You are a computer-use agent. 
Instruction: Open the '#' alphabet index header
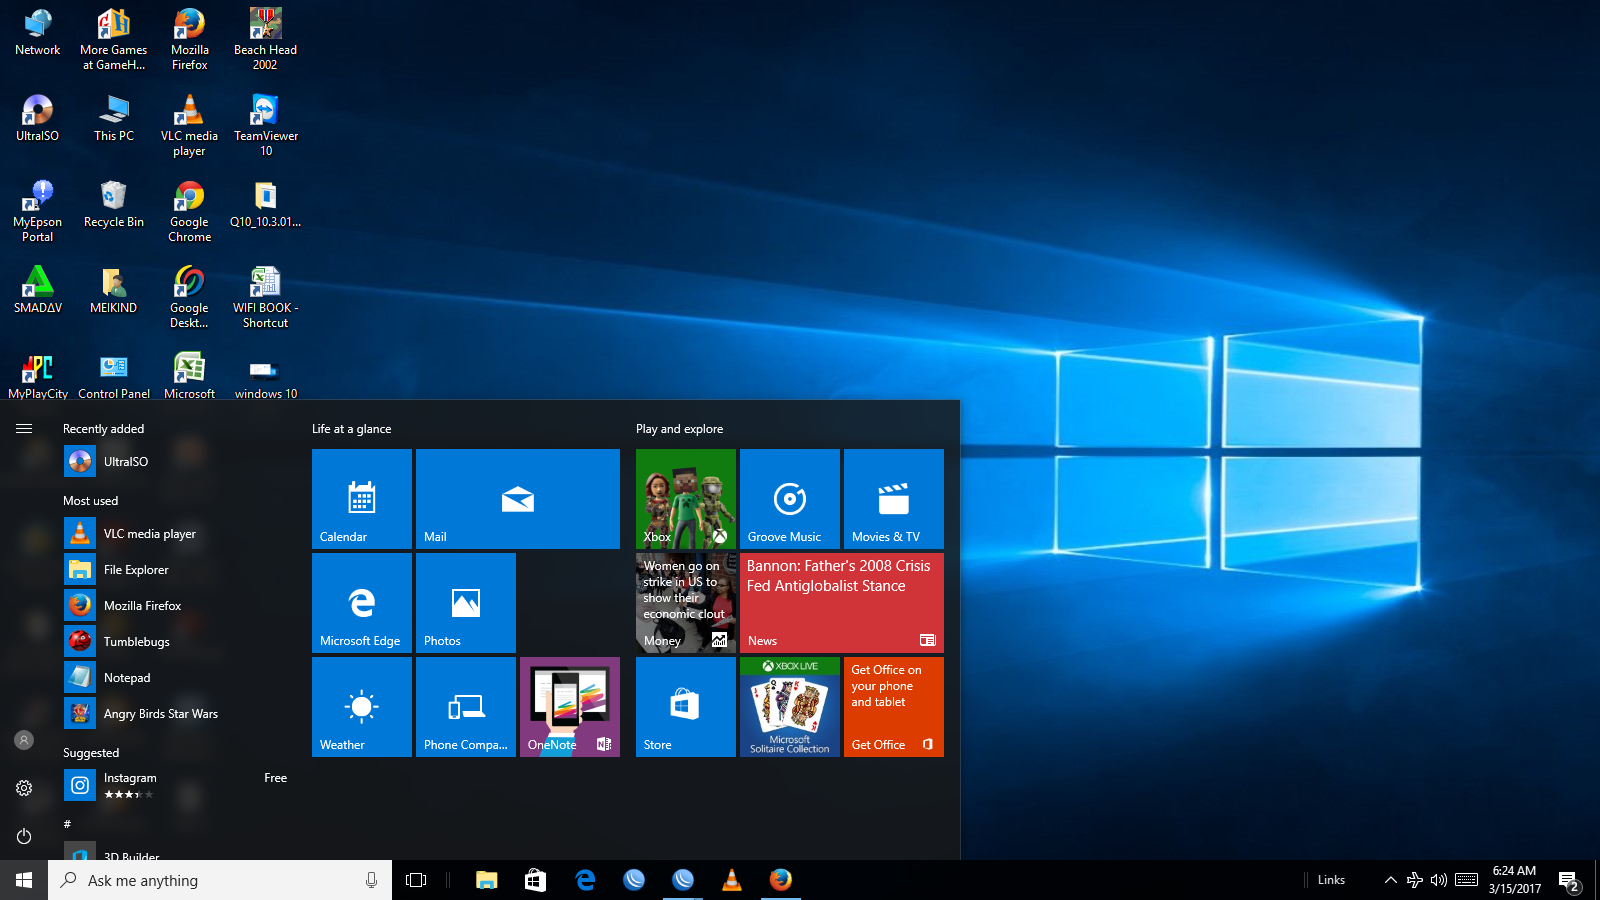(67, 824)
